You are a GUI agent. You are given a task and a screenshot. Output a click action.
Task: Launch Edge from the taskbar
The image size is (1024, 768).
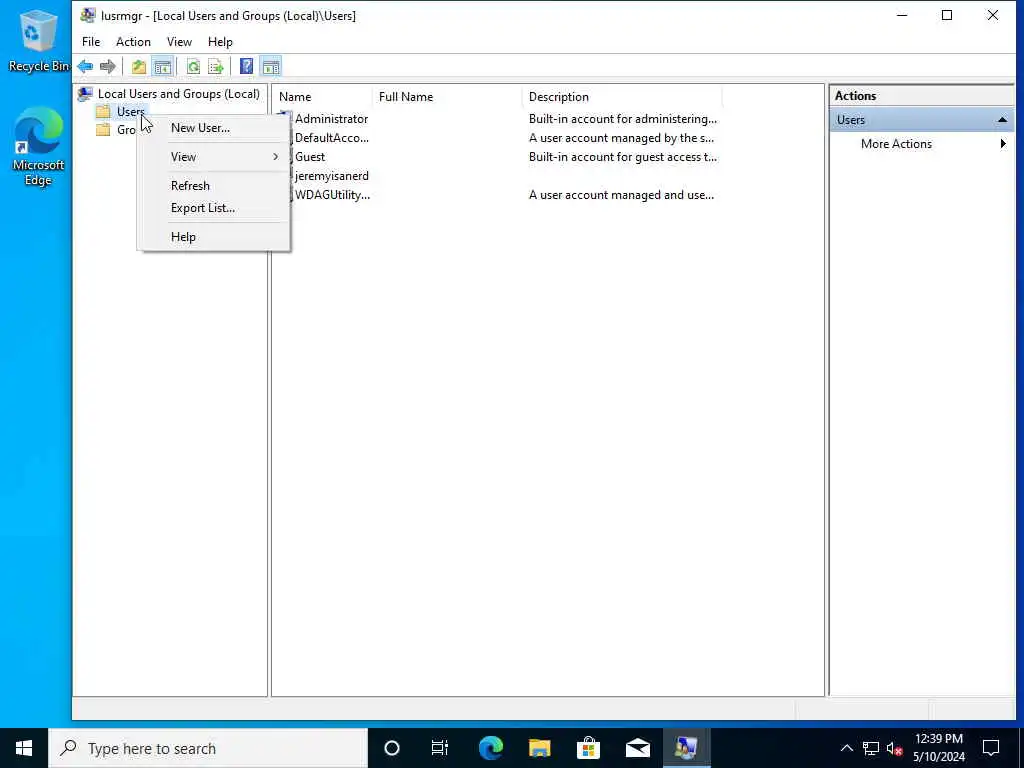pos(490,748)
